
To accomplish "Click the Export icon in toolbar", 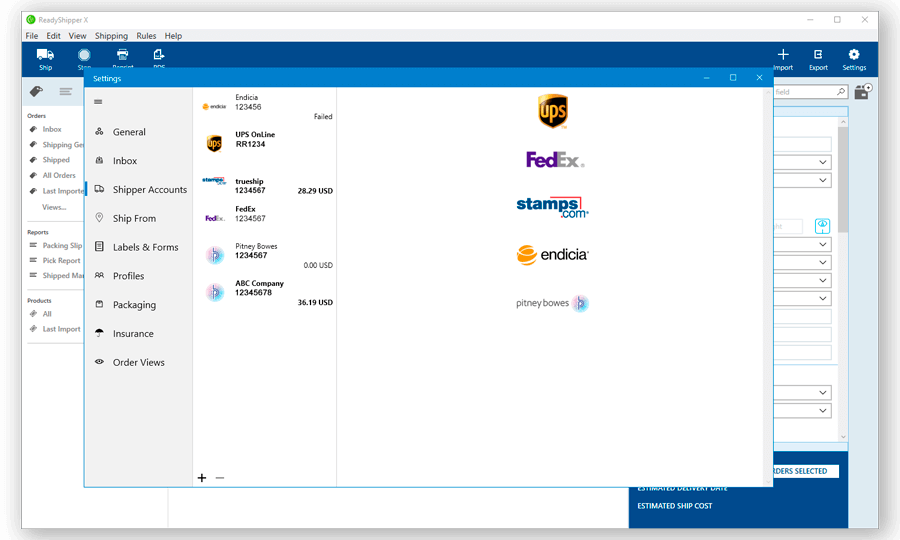I will (818, 55).
